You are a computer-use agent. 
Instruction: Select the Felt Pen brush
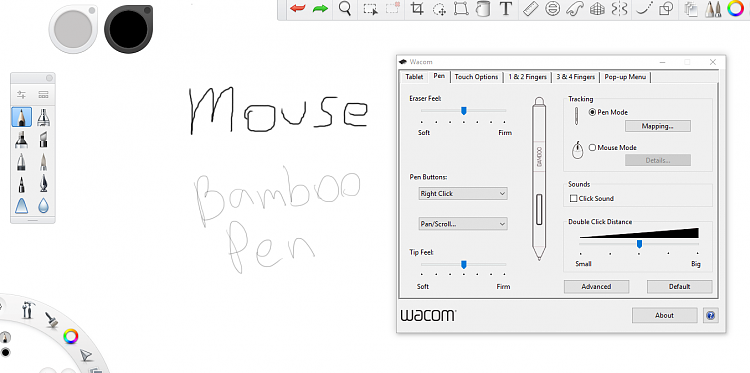pos(22,184)
